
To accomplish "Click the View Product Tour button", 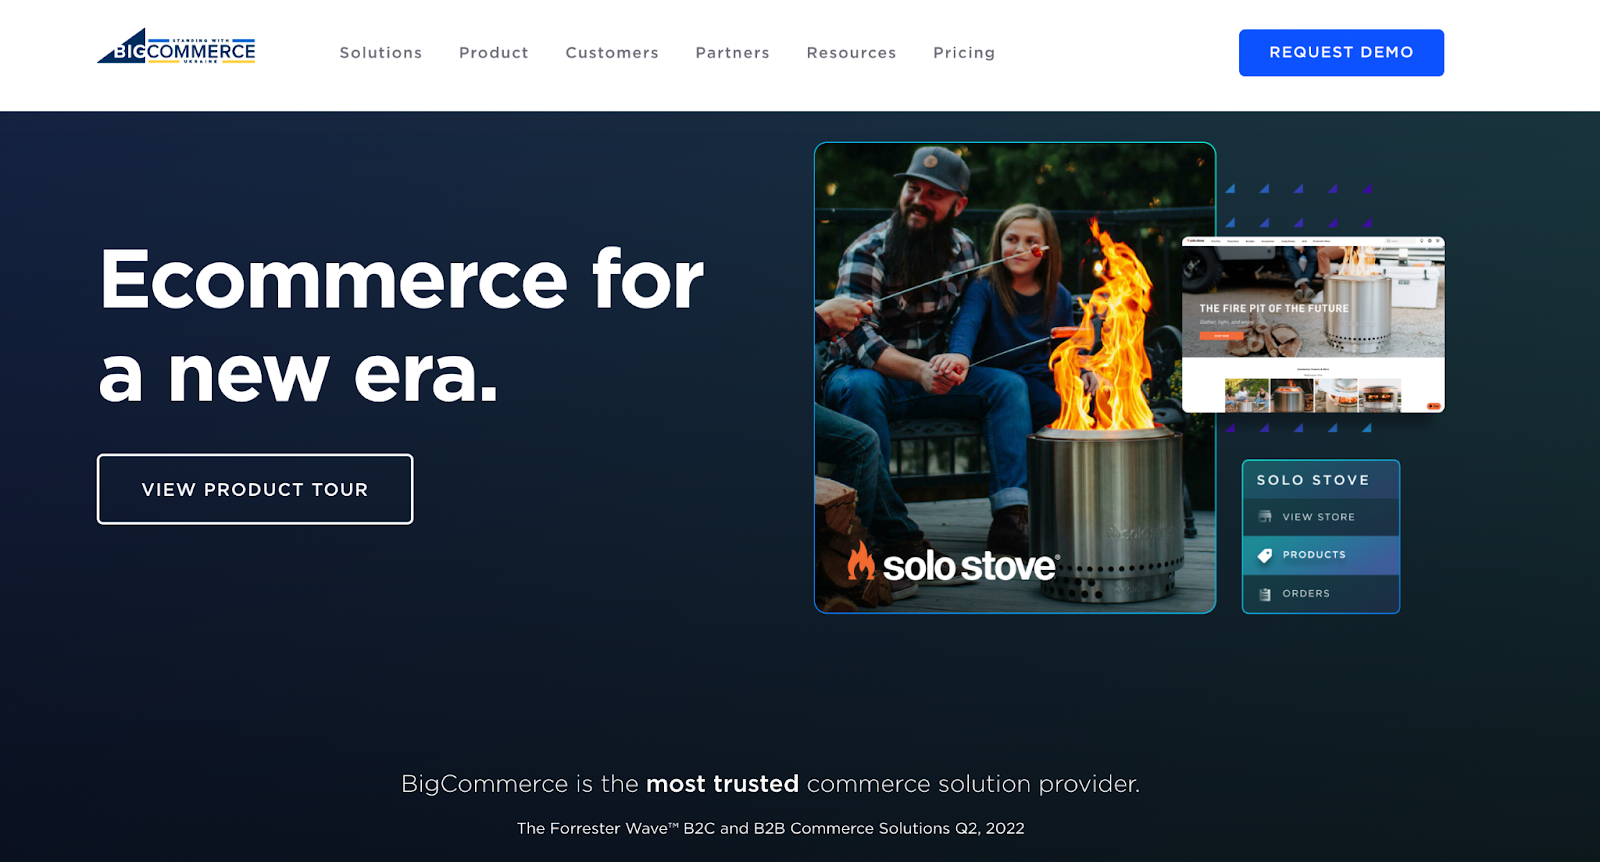I will [x=255, y=489].
